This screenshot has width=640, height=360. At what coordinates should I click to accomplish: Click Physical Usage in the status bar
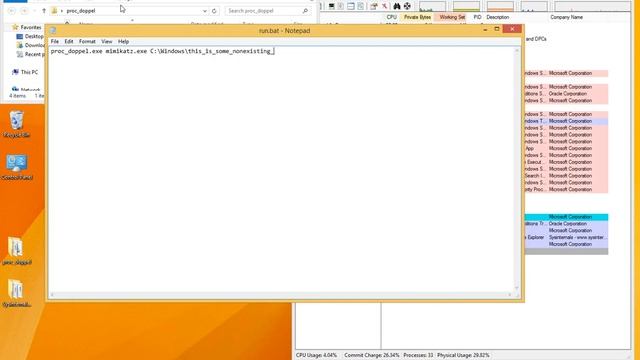click(463, 356)
